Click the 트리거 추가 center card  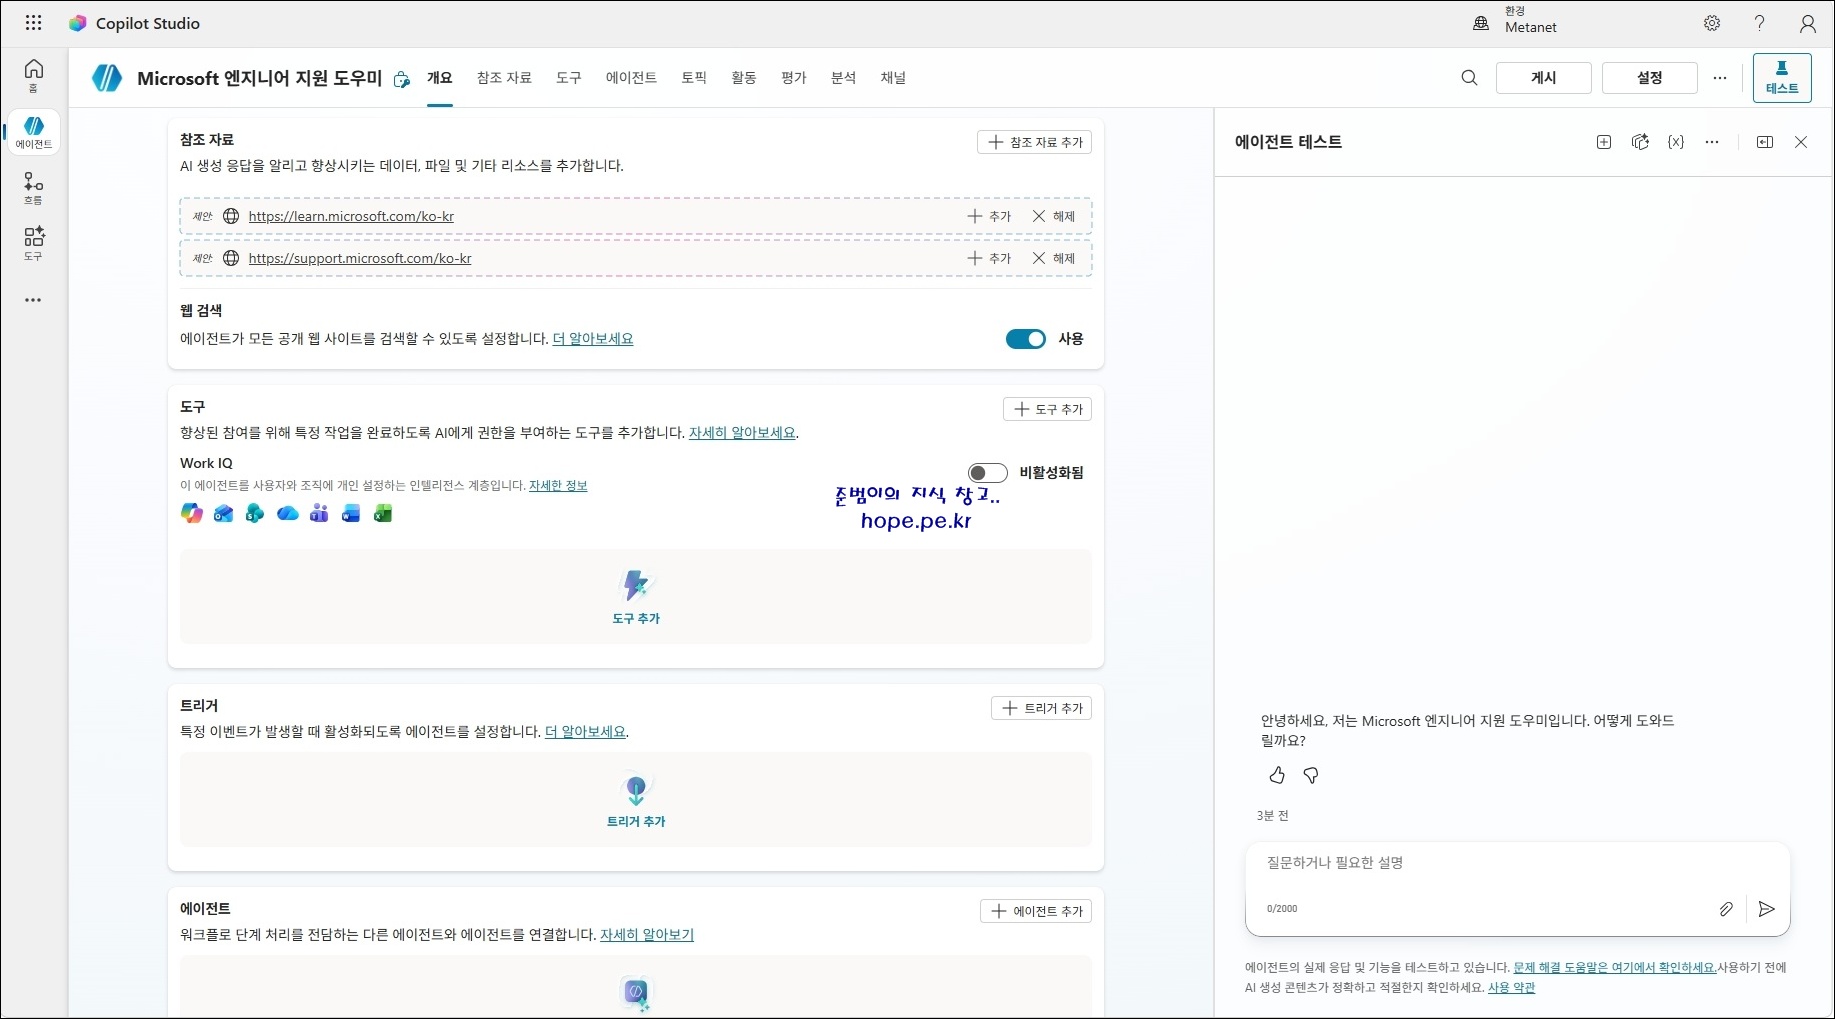[x=636, y=800]
